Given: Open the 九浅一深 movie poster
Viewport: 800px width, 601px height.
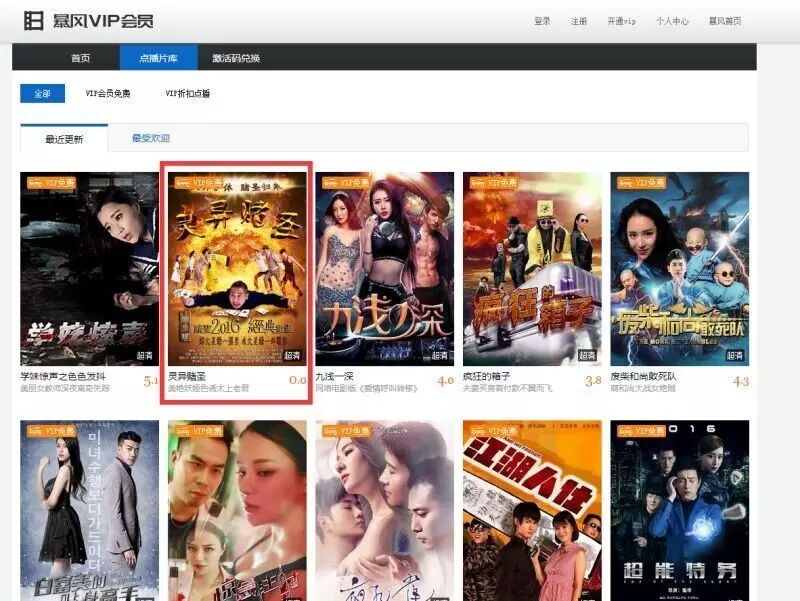Looking at the screenshot, I should 385,269.
